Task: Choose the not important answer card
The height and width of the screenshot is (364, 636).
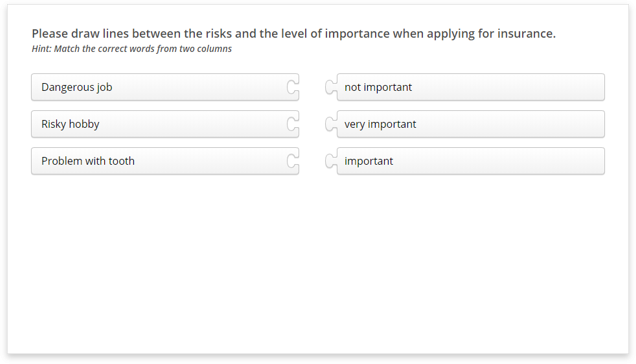Action: pyautogui.click(x=471, y=87)
